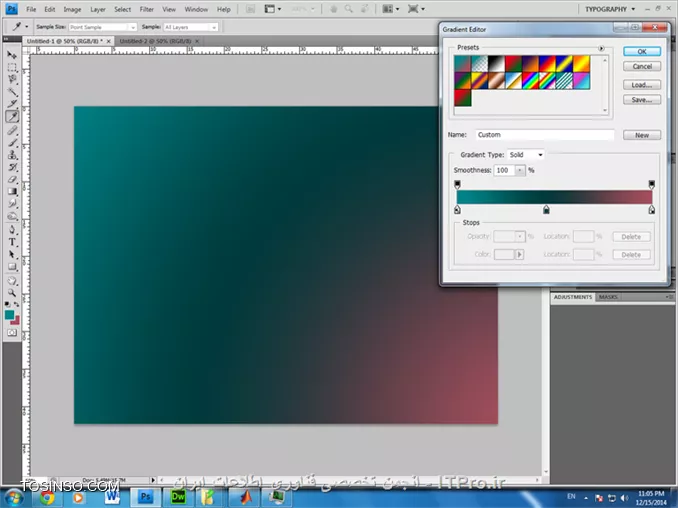Open the Window menu
Screen dimensions: 678x508
196,9
